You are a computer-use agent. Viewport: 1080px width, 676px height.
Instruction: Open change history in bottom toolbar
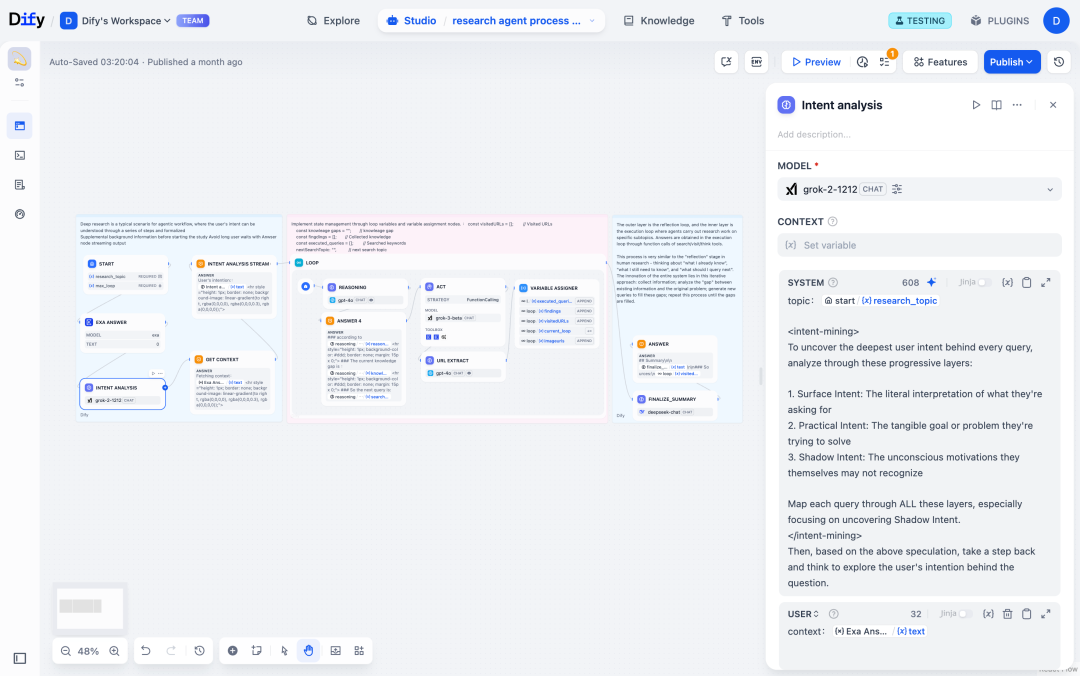click(x=200, y=651)
